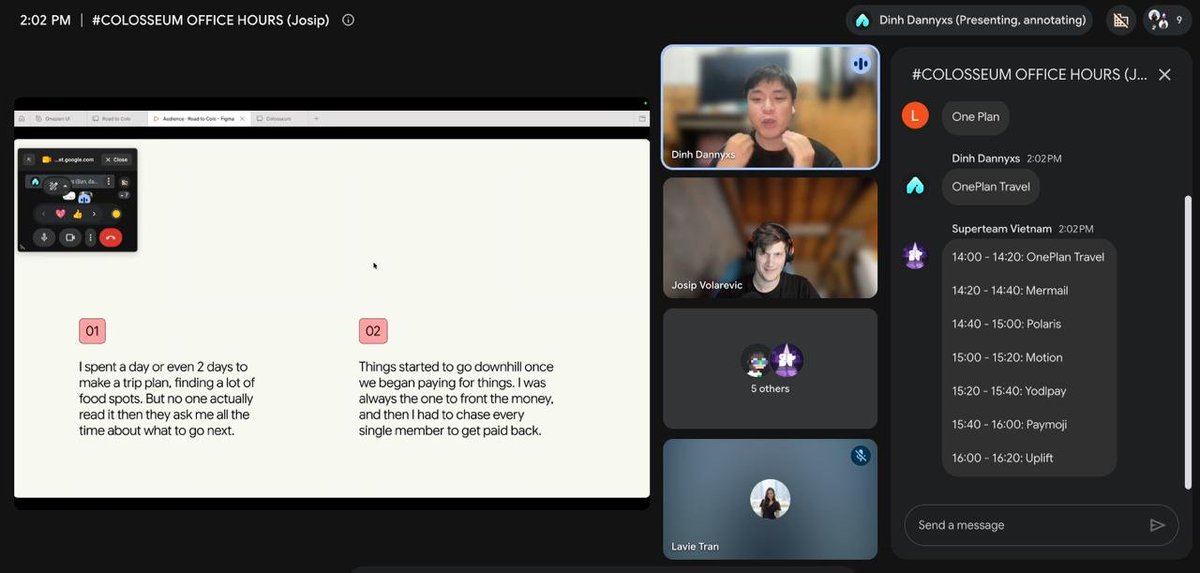Viewport: 1200px width, 573px height.
Task: Click the '01' label on the slide
Action: point(92,331)
